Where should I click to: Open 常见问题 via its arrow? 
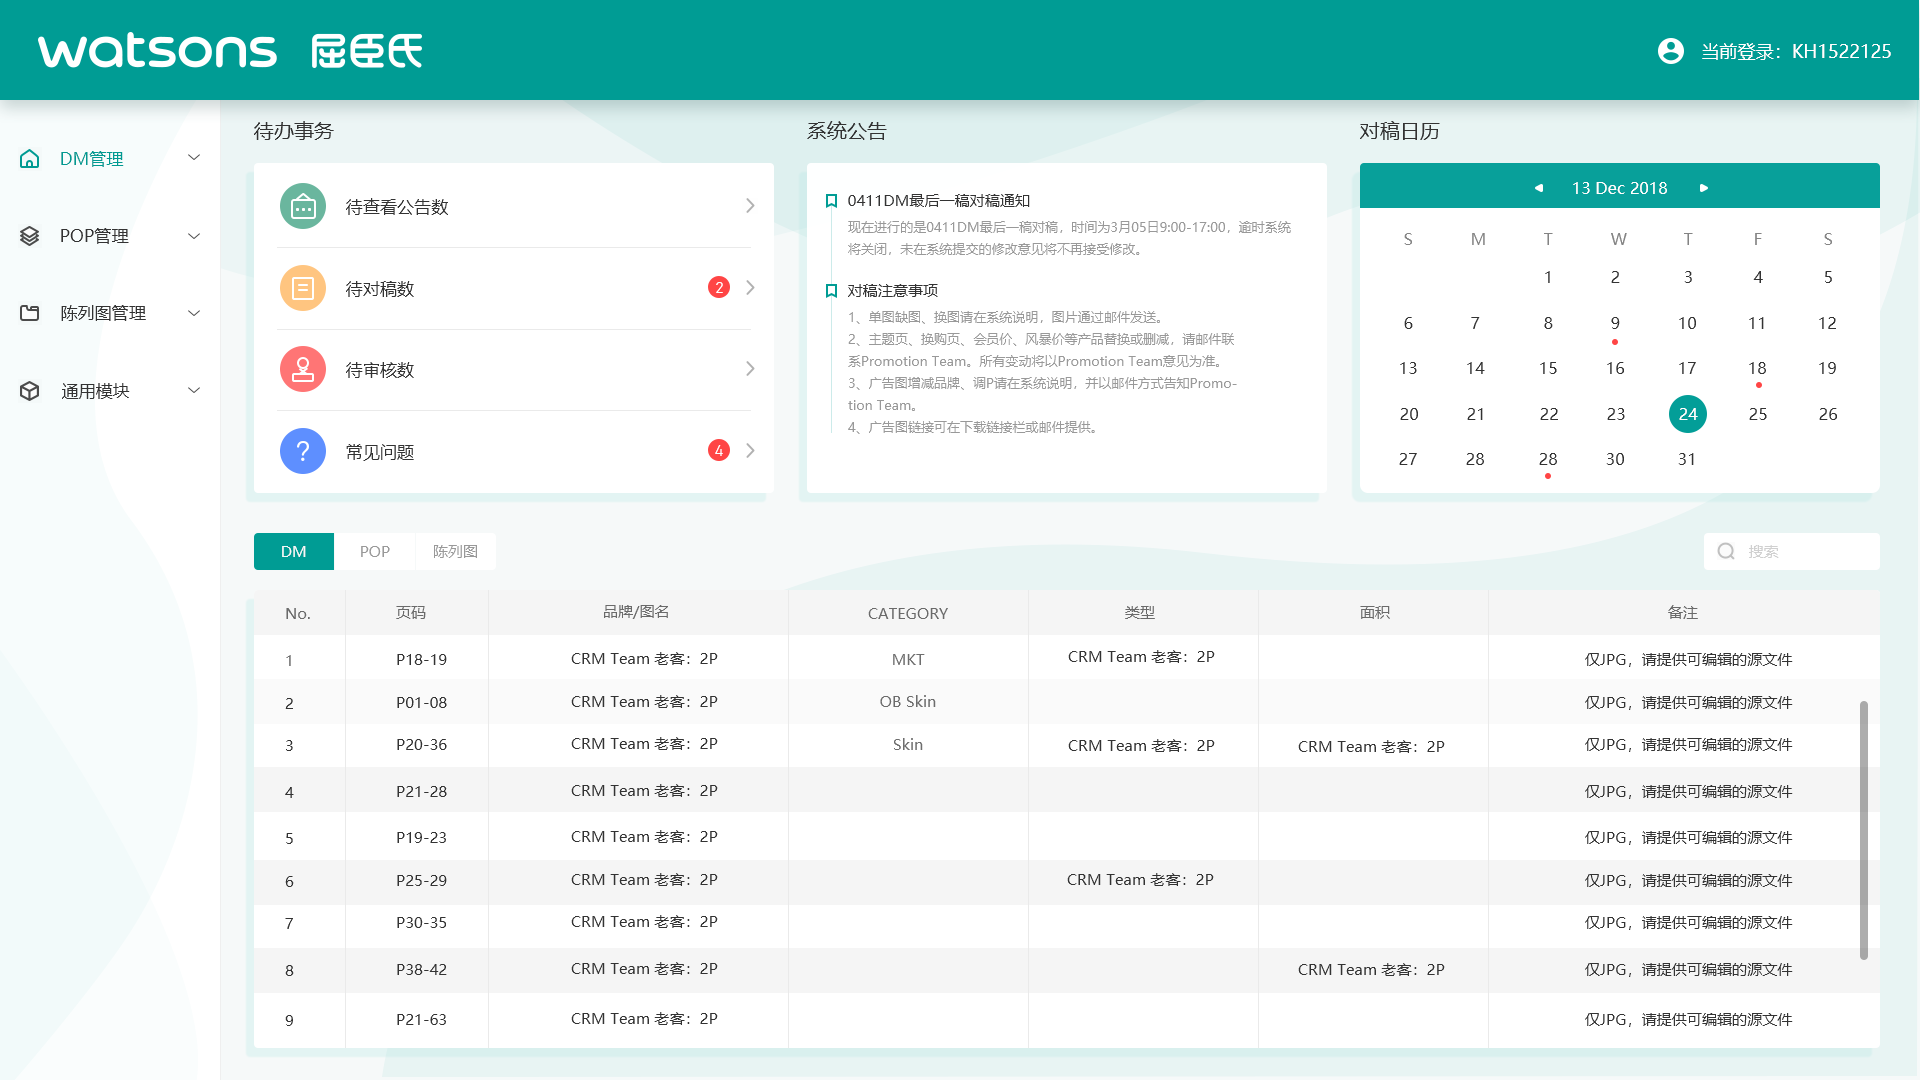click(x=750, y=451)
